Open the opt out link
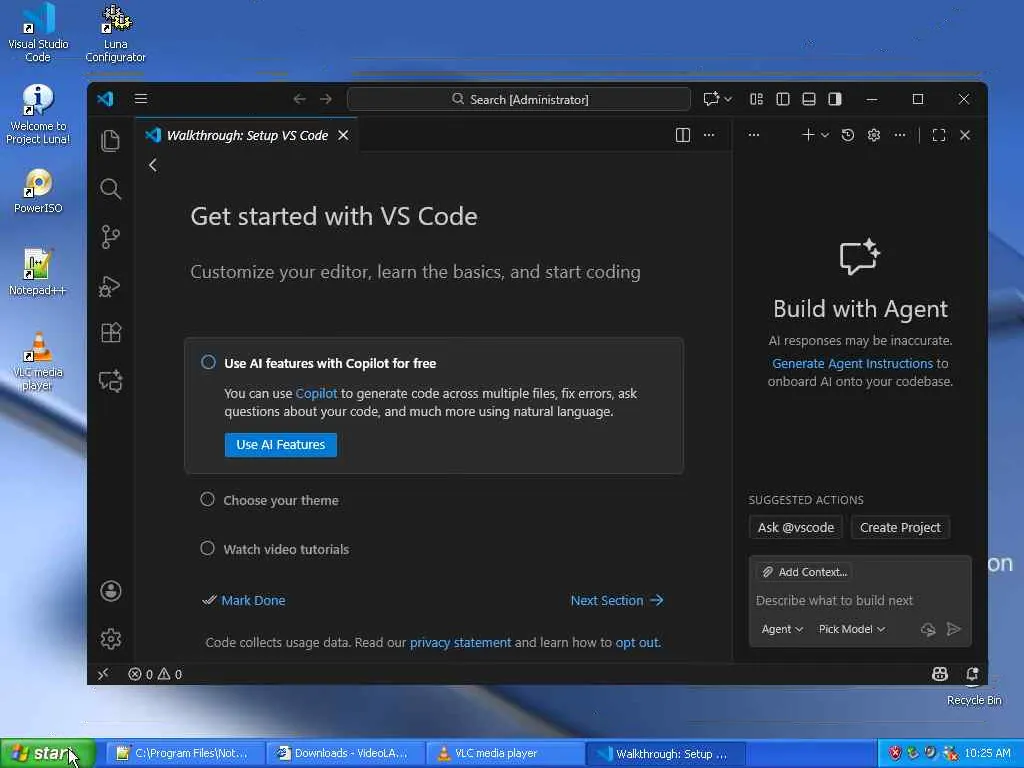 [x=637, y=642]
